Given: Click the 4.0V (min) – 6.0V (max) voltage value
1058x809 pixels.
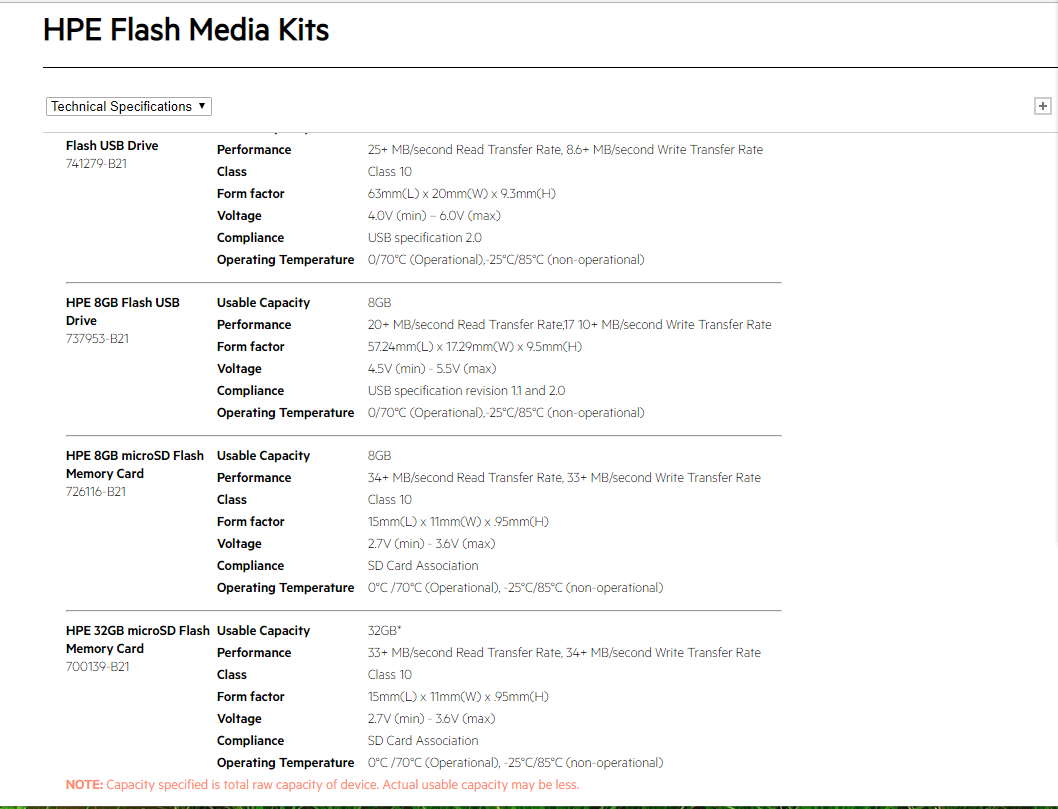Looking at the screenshot, I should [x=434, y=216].
